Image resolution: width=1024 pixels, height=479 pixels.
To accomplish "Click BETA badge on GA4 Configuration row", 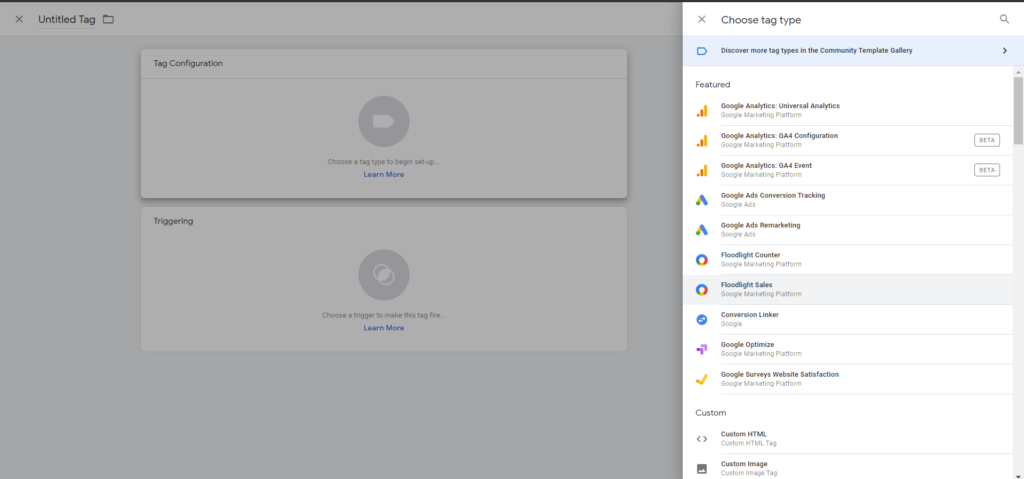I will click(987, 140).
